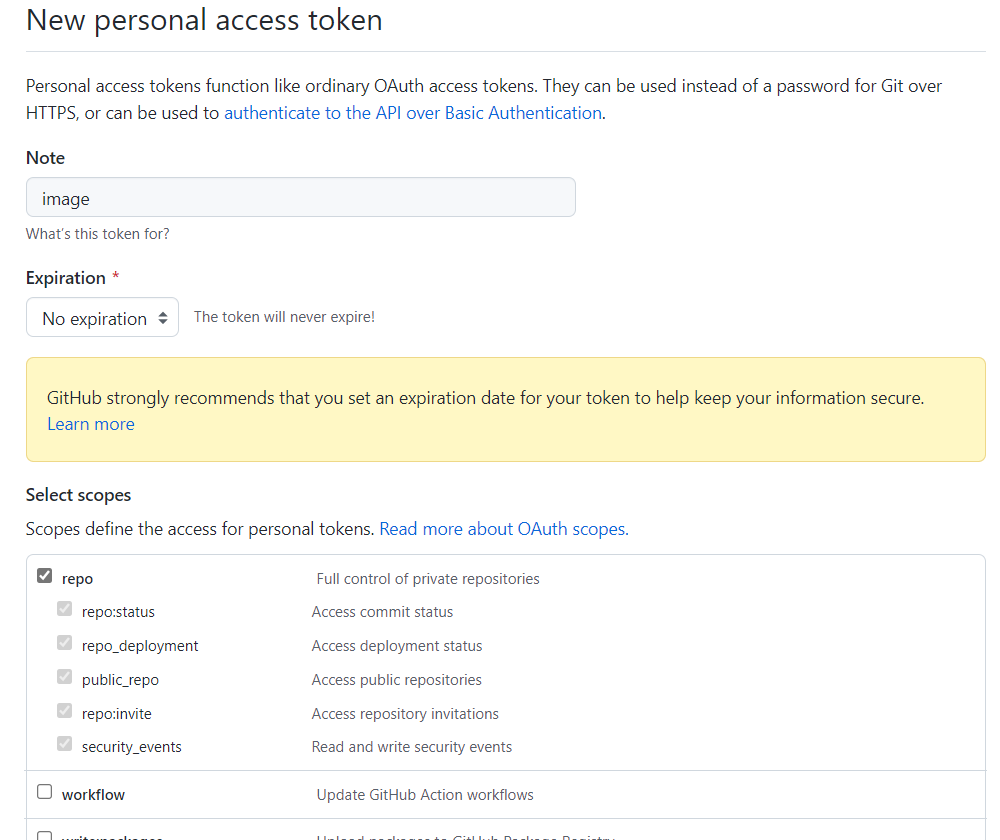Toggle the repo:invite checkbox
Screen dimensions: 1000x840
(65, 711)
